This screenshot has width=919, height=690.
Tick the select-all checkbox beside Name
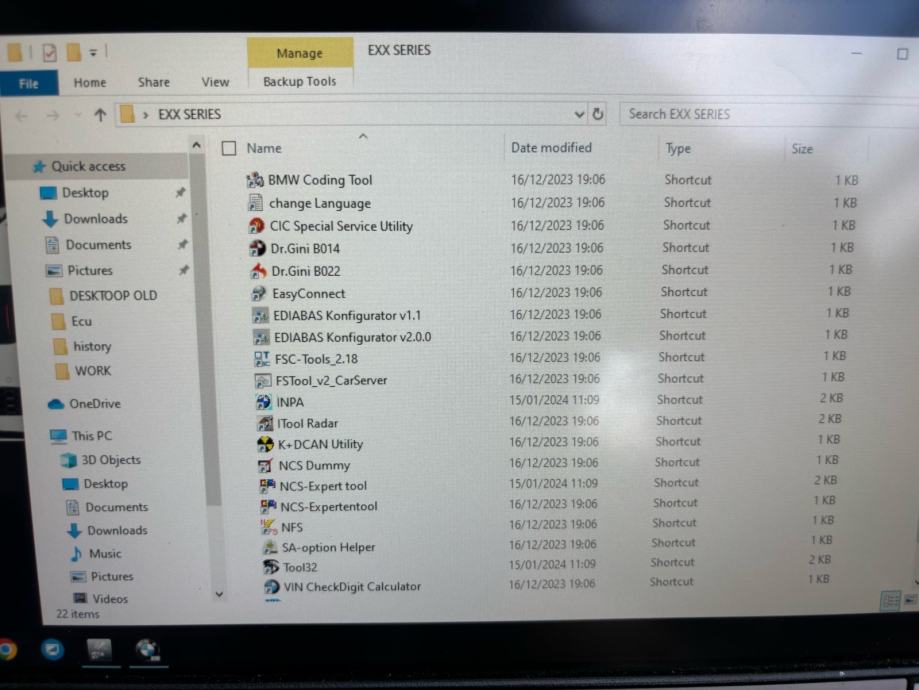[x=229, y=148]
